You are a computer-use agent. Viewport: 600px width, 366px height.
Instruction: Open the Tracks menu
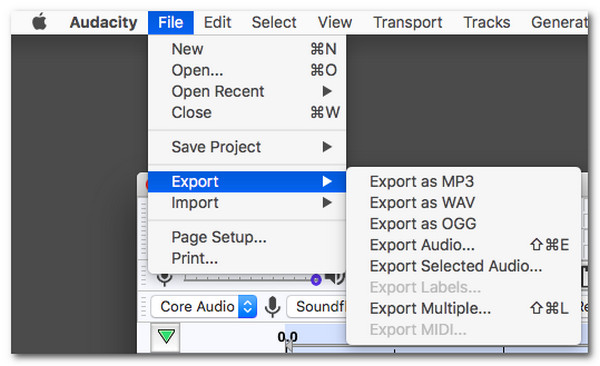click(x=487, y=23)
